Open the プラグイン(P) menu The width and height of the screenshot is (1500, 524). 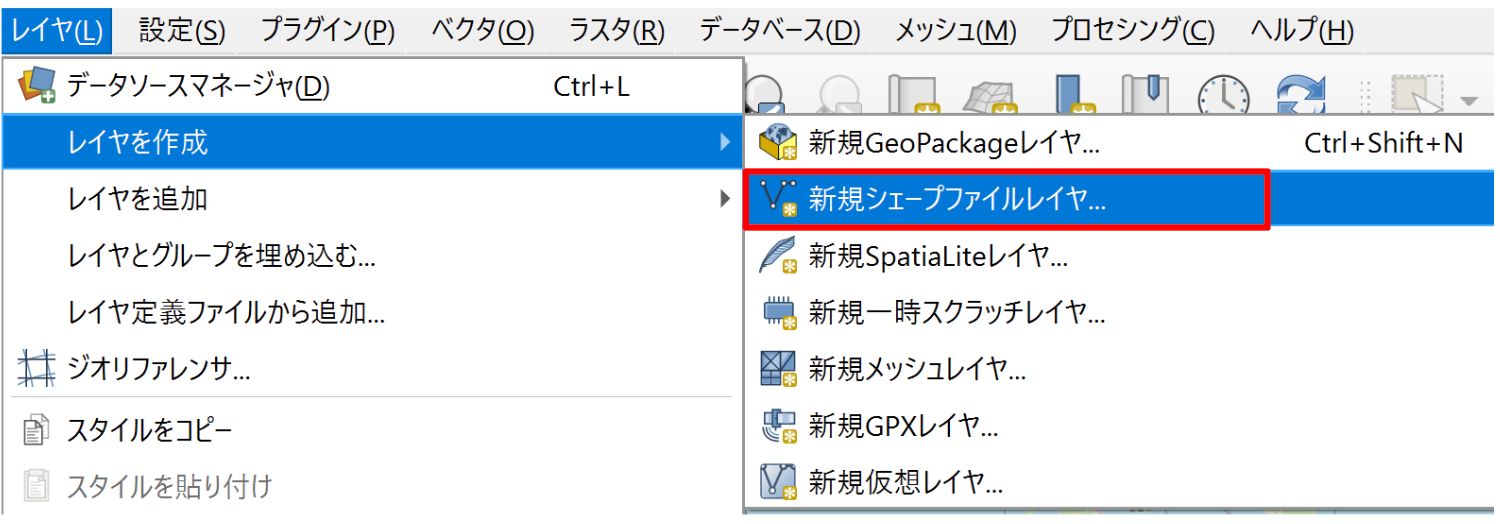[x=328, y=30]
